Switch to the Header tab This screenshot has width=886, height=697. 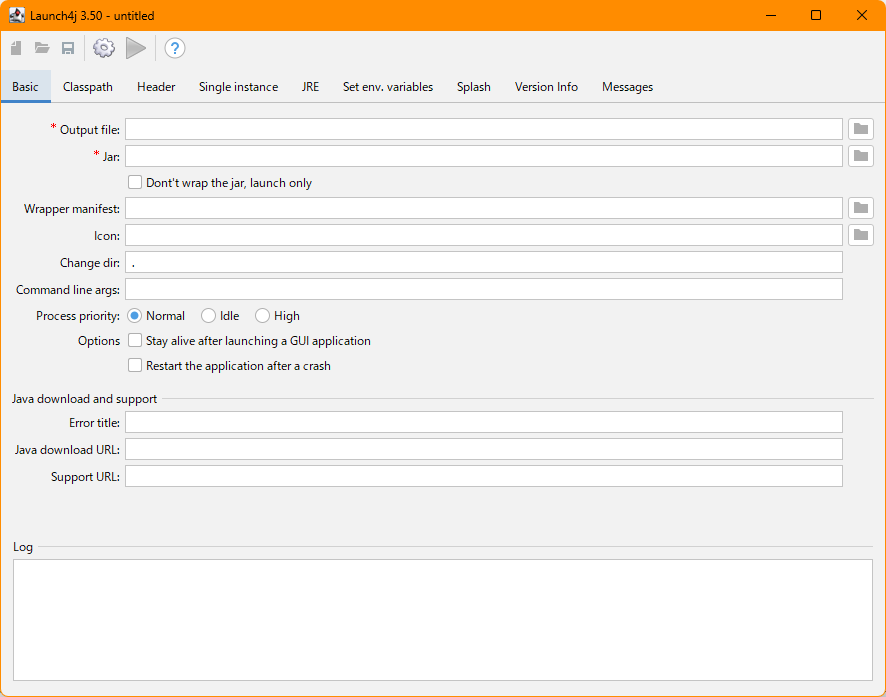coord(156,86)
